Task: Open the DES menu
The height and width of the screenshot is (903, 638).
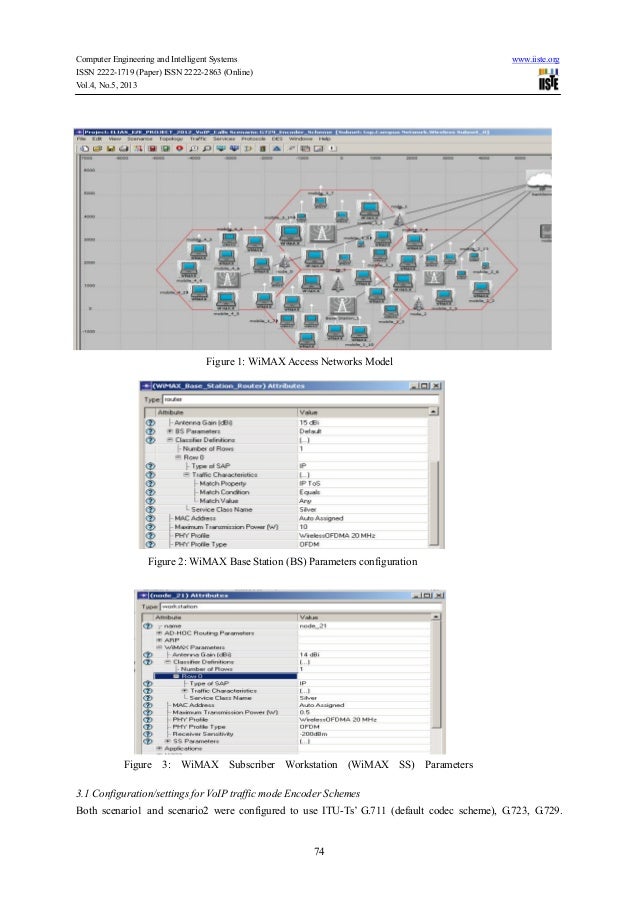Action: coord(276,139)
